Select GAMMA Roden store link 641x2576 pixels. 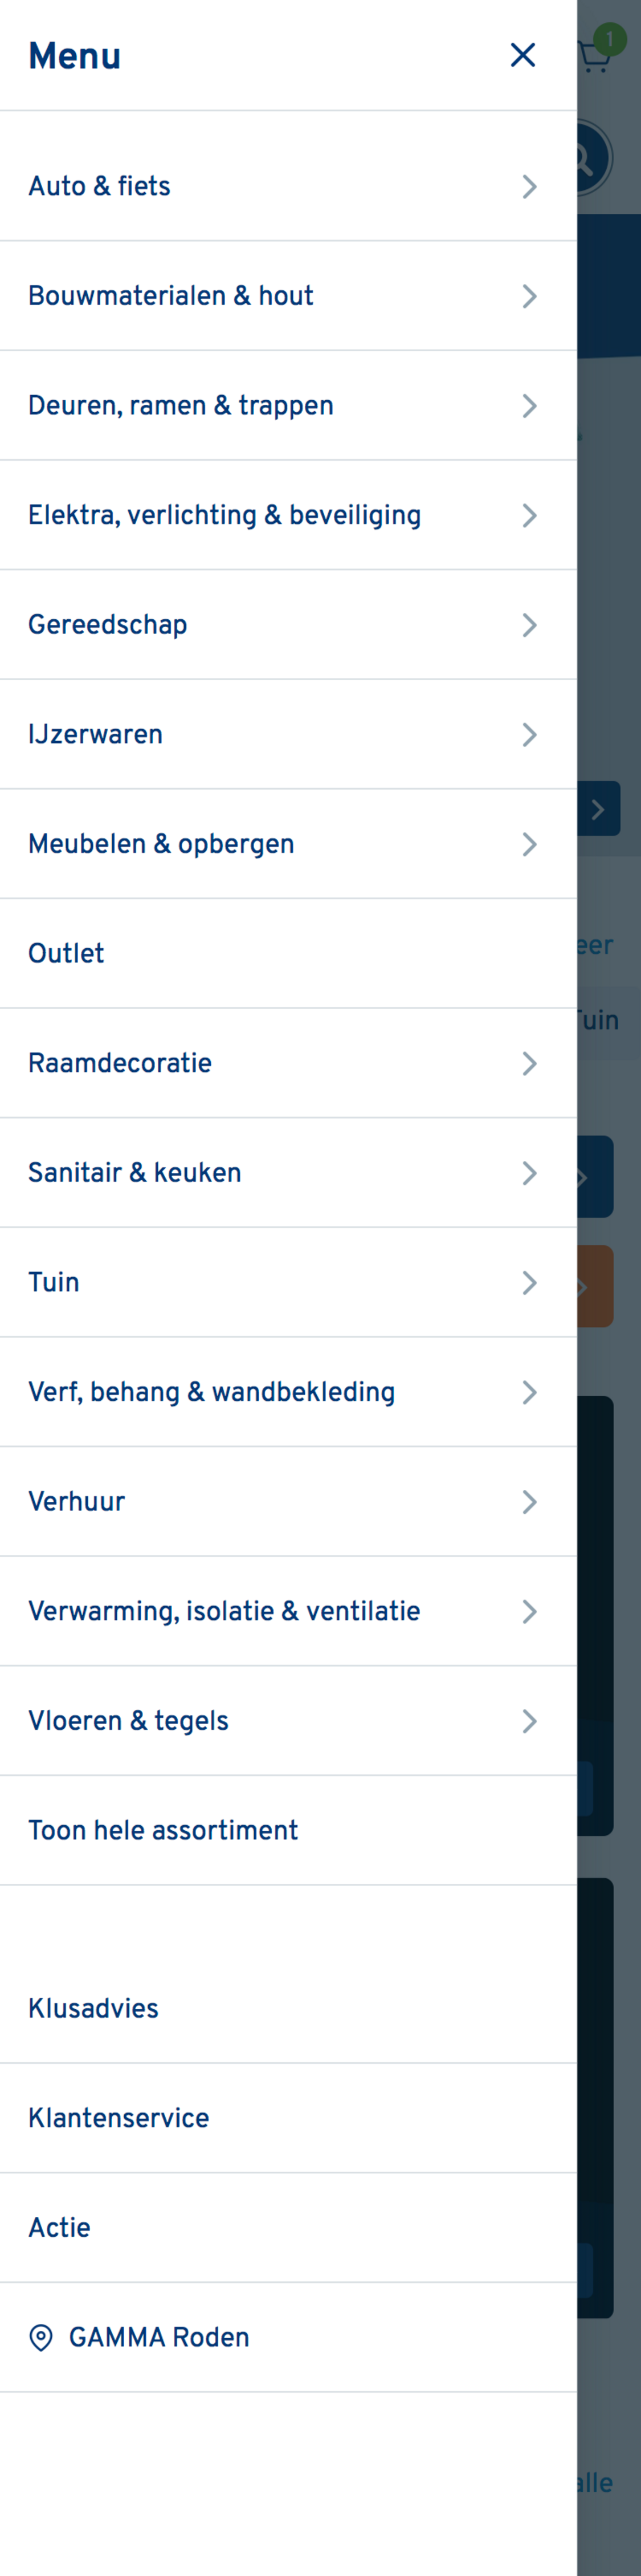(x=157, y=2337)
